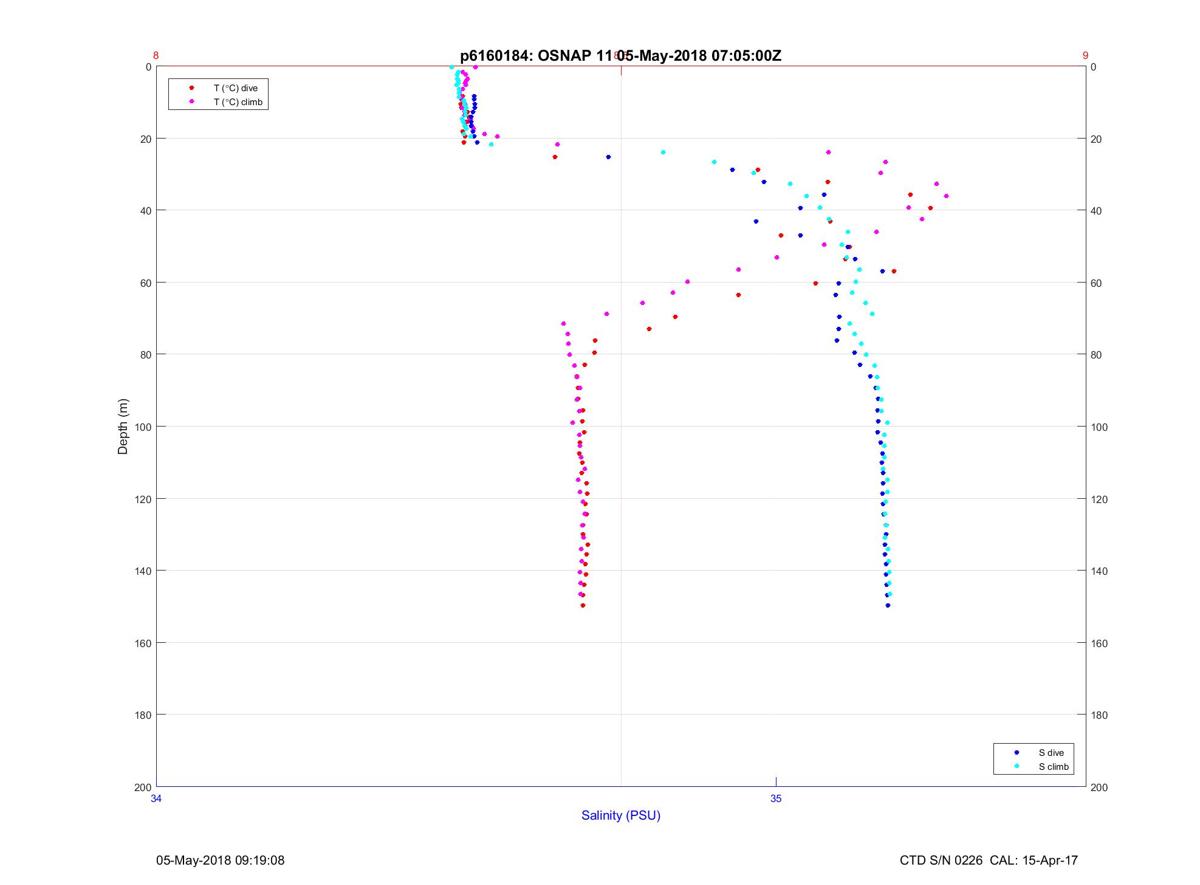Click right depth tick label '160'
This screenshot has height=885, width=1200.
(x=1099, y=643)
